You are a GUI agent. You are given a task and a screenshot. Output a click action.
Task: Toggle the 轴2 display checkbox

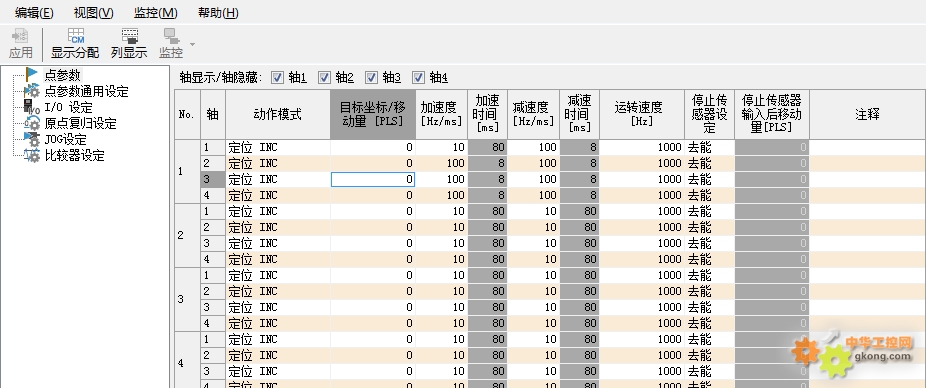coord(324,77)
